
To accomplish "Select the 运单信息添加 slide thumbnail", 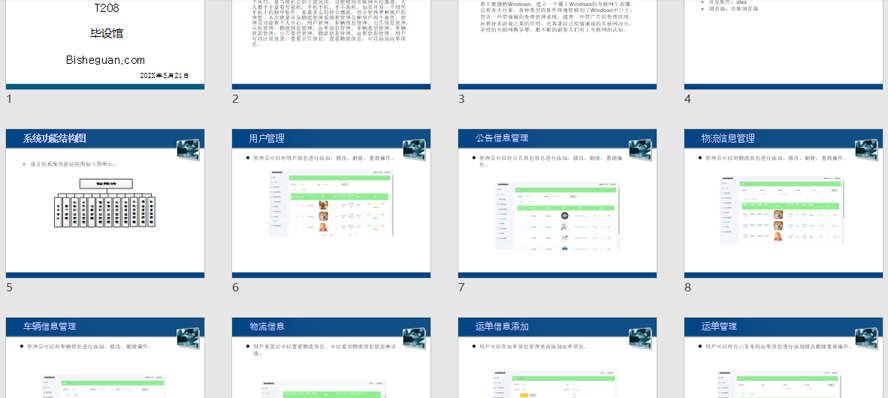I will click(557, 358).
